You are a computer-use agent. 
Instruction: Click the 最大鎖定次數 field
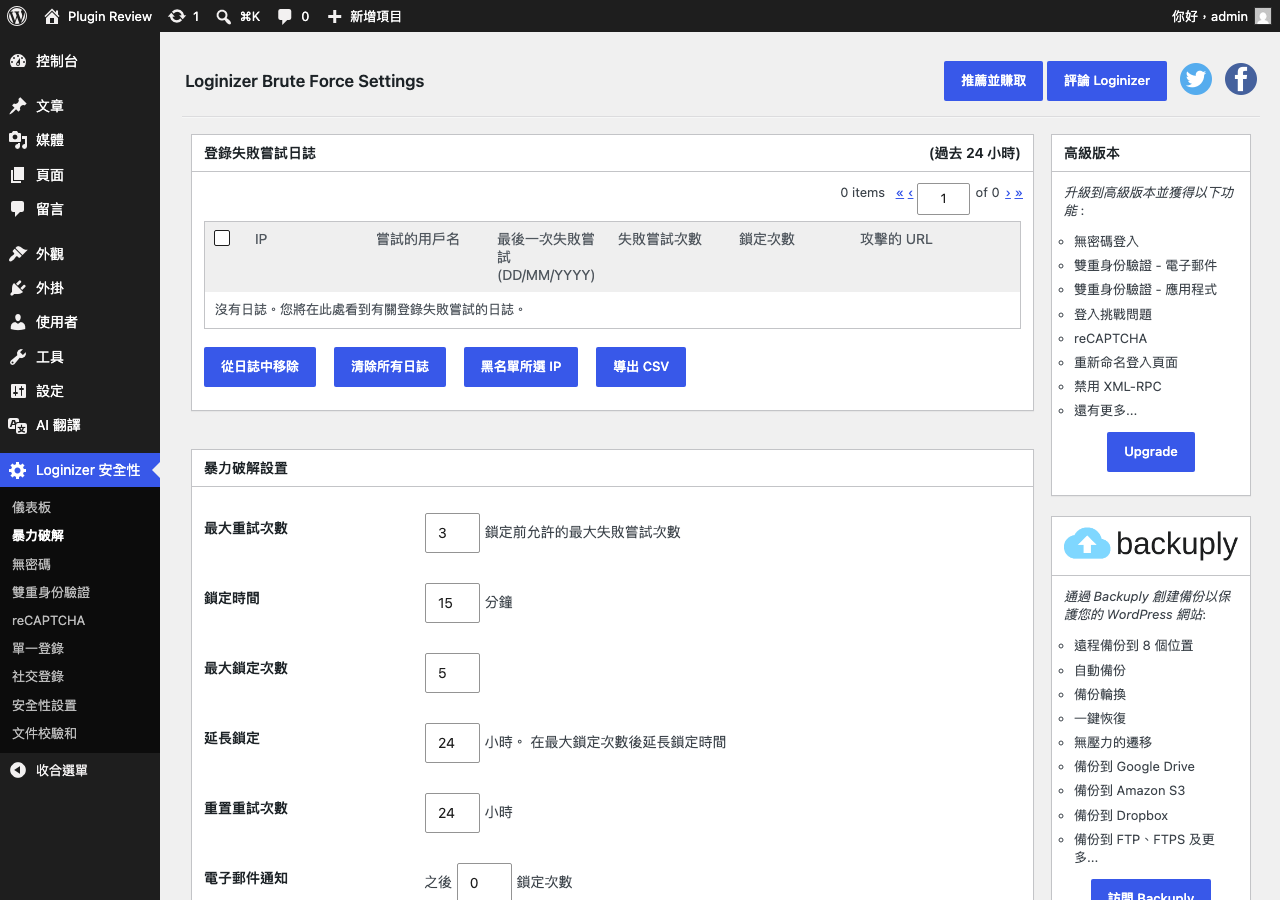(x=452, y=673)
